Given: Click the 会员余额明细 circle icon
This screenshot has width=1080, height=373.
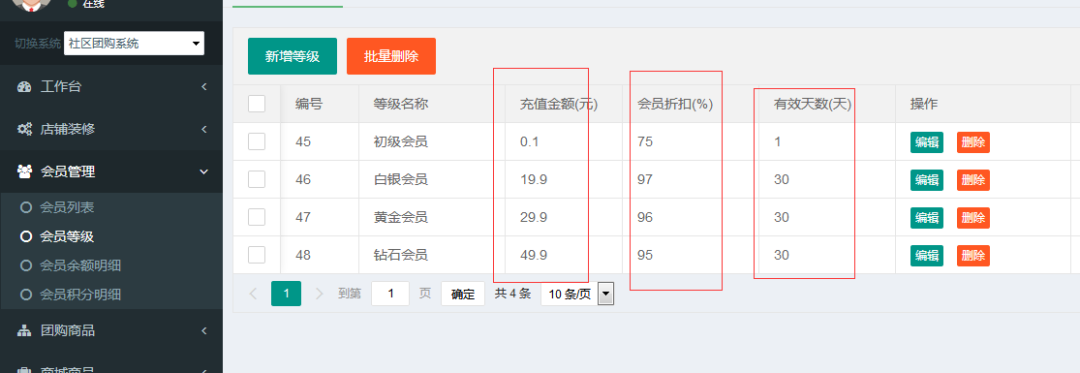Looking at the screenshot, I should point(26,266).
